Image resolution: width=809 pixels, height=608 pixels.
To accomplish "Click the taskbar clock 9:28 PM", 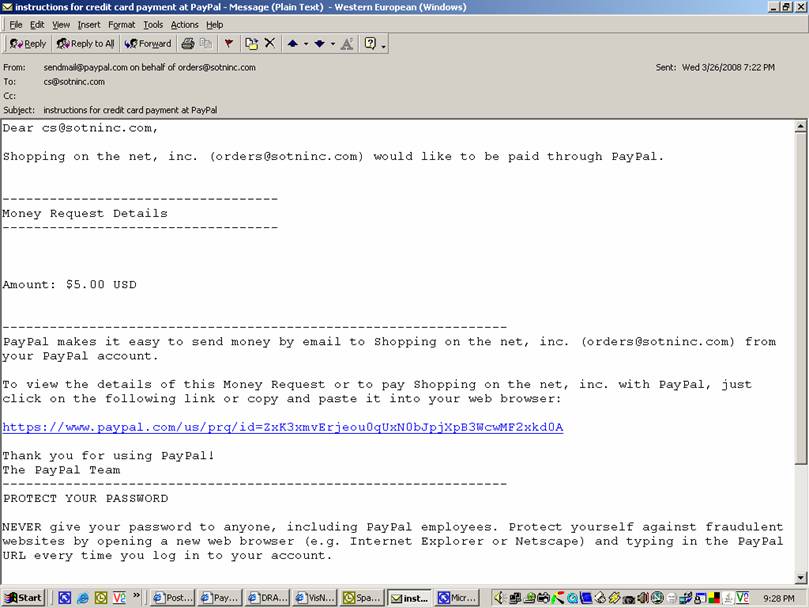I will (779, 598).
